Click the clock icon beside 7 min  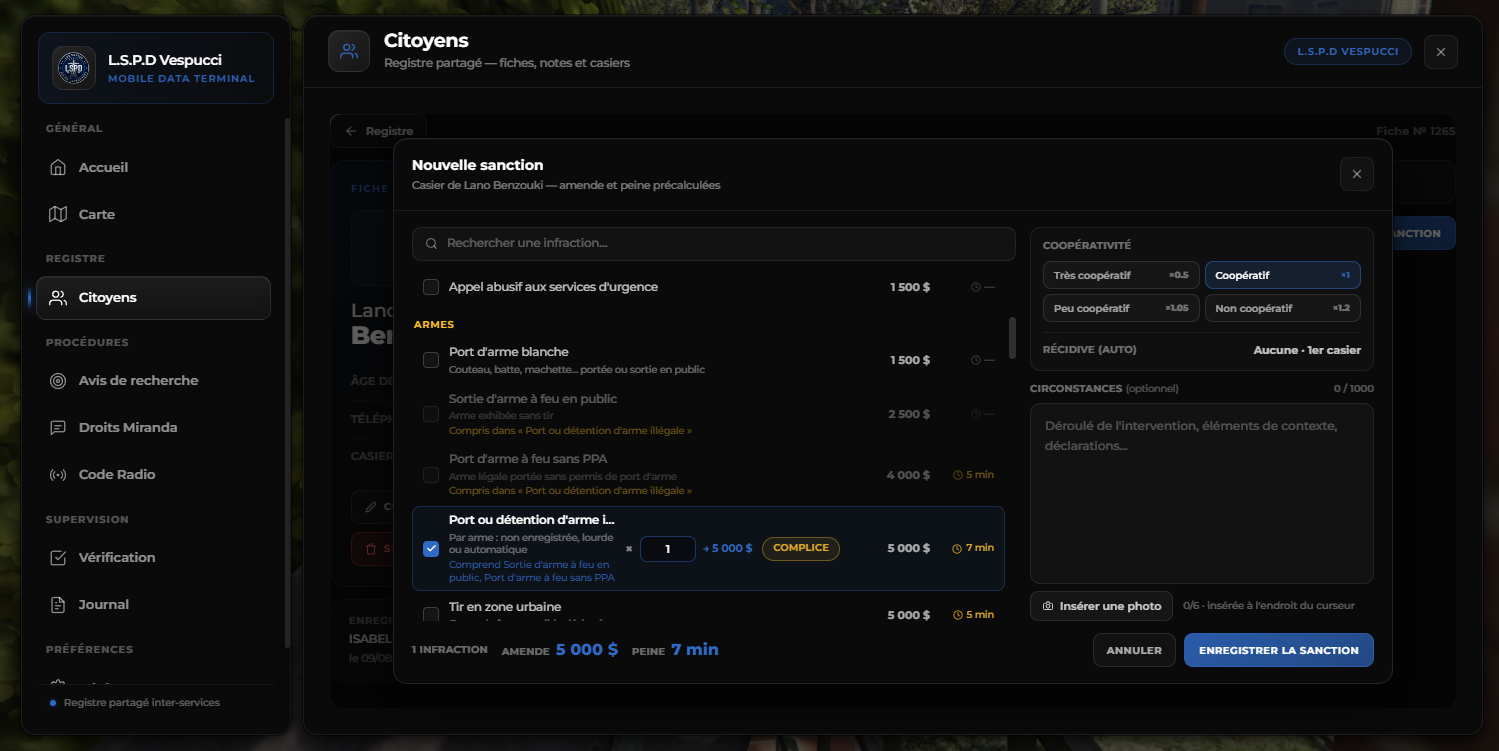pyautogui.click(x=957, y=548)
